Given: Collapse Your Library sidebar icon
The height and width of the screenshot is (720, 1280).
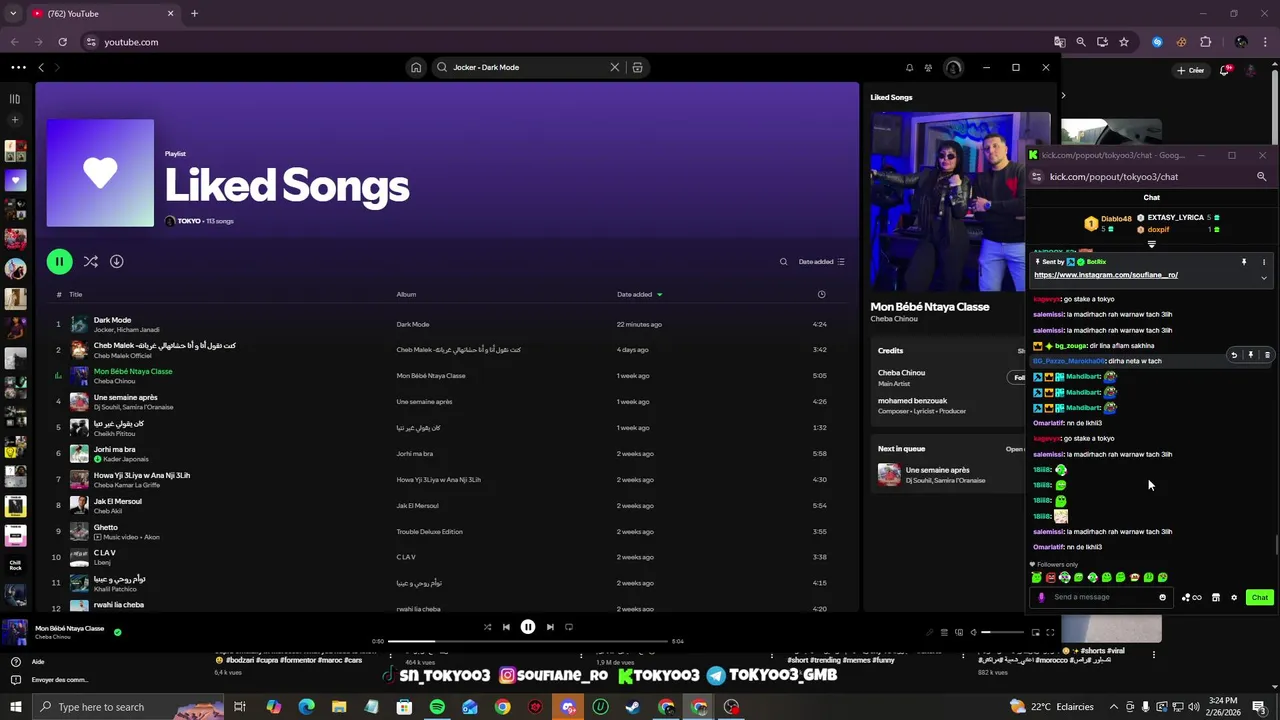Looking at the screenshot, I should (x=15, y=98).
